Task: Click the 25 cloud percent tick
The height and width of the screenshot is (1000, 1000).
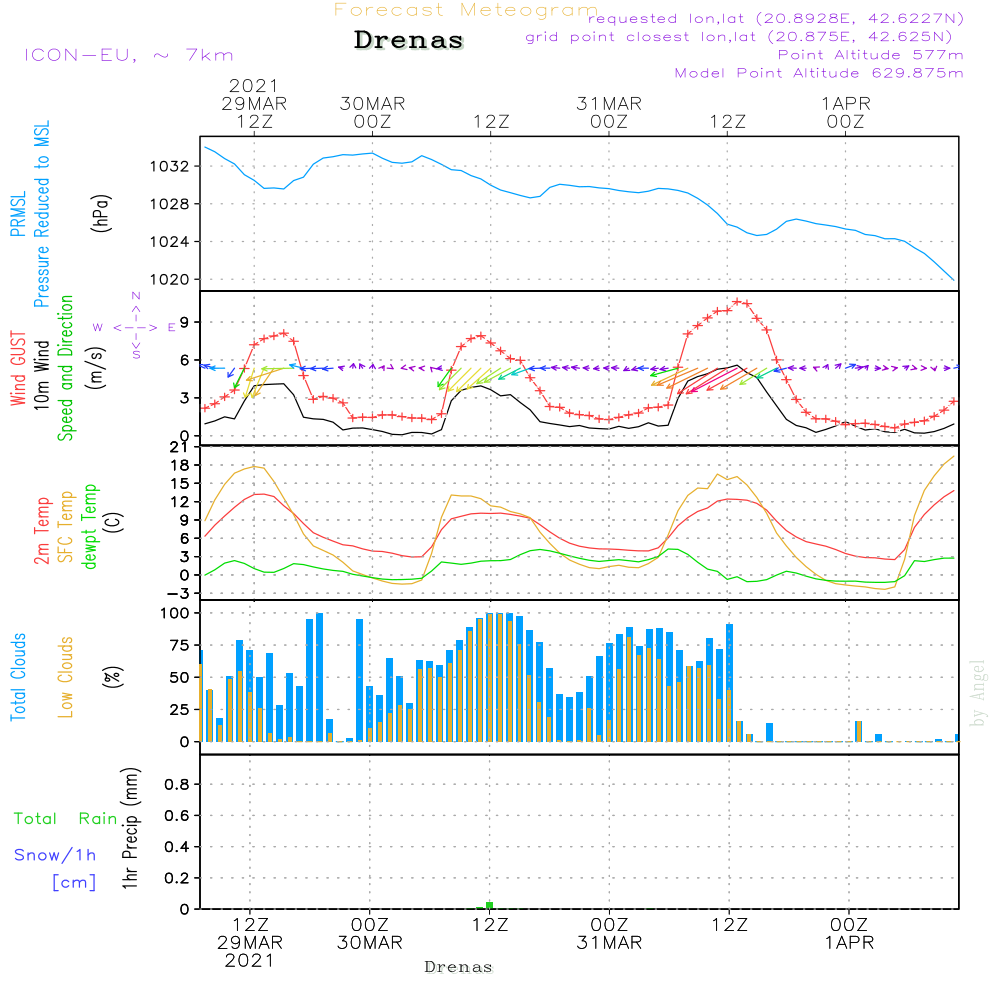Action: tap(180, 709)
